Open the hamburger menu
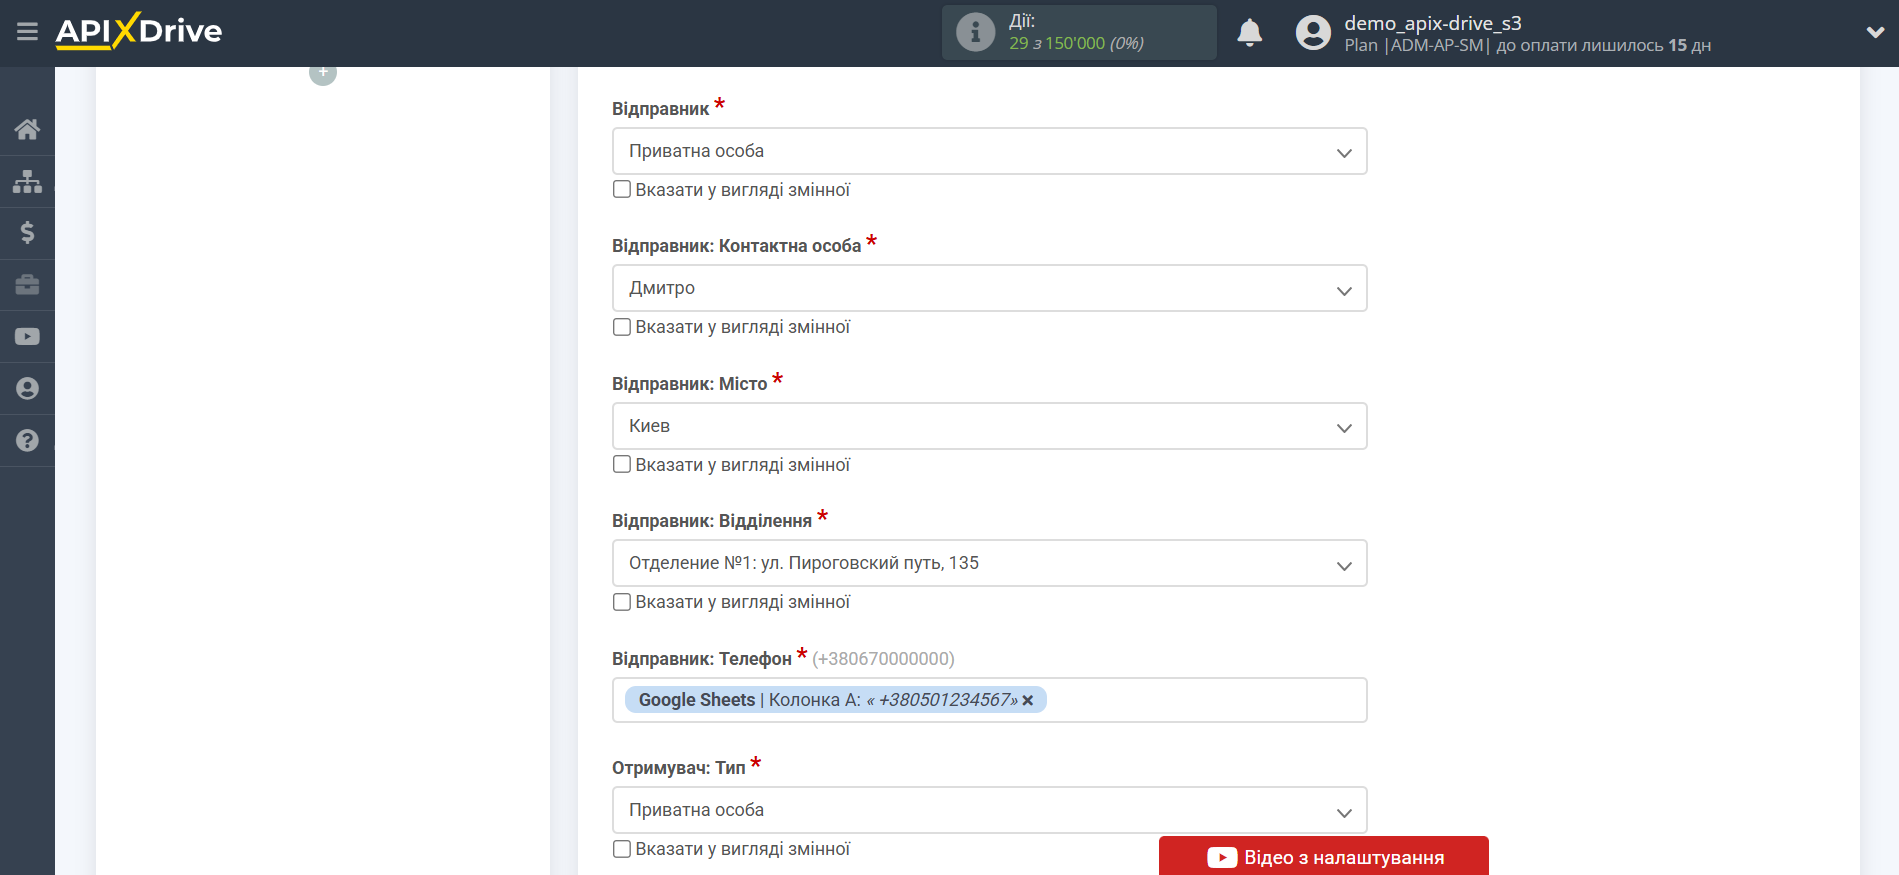The width and height of the screenshot is (1899, 875). pyautogui.click(x=27, y=32)
